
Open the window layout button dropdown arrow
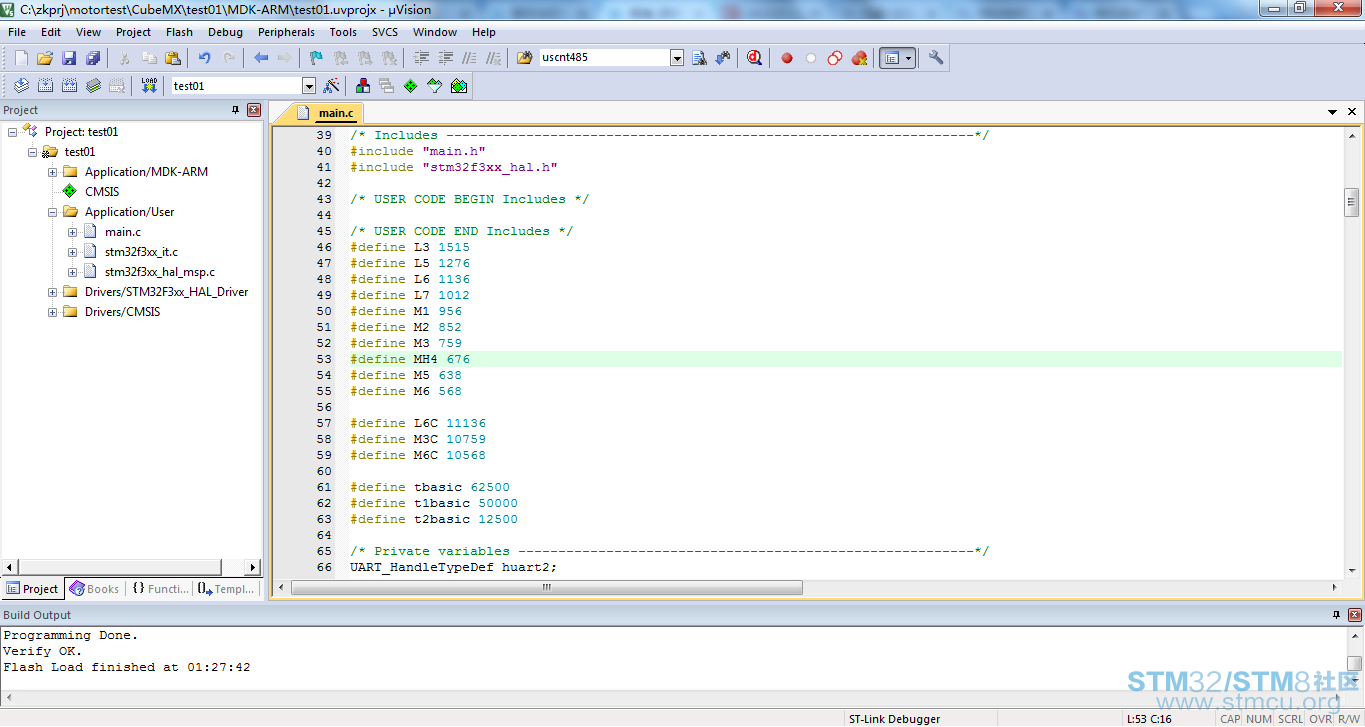click(x=908, y=58)
